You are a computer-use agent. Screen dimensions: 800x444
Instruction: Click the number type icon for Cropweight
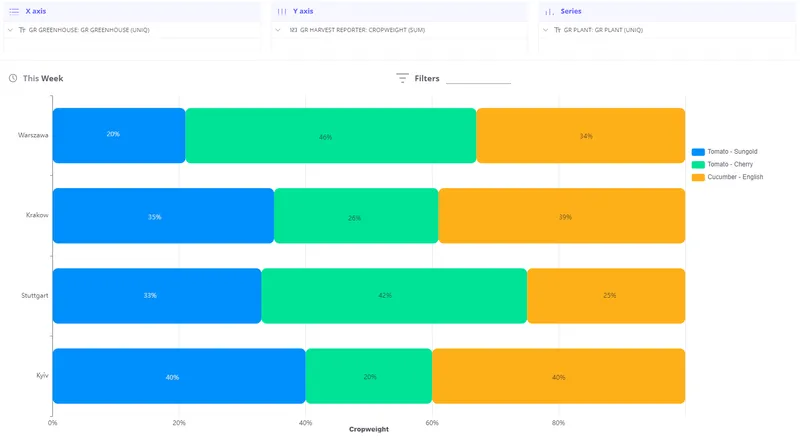293,30
